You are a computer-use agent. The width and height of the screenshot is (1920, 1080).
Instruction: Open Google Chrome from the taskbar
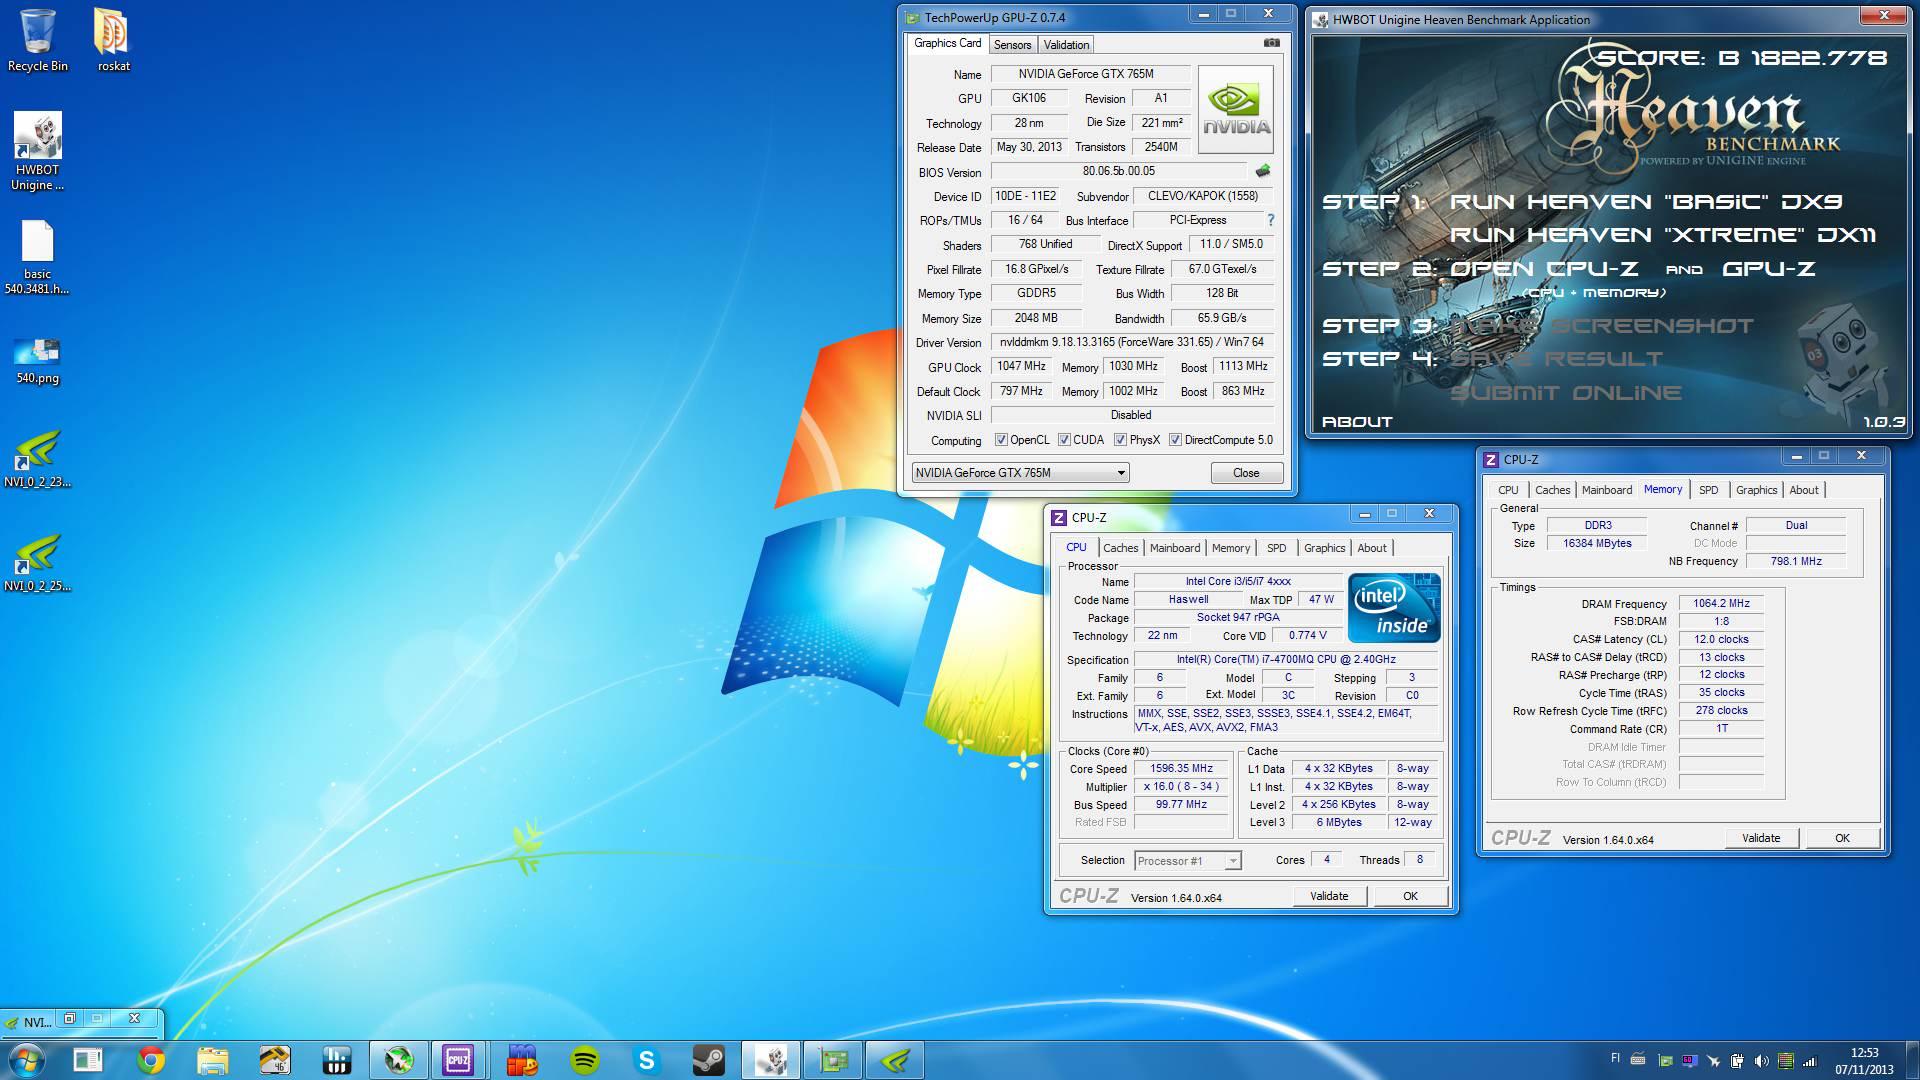click(x=150, y=1060)
